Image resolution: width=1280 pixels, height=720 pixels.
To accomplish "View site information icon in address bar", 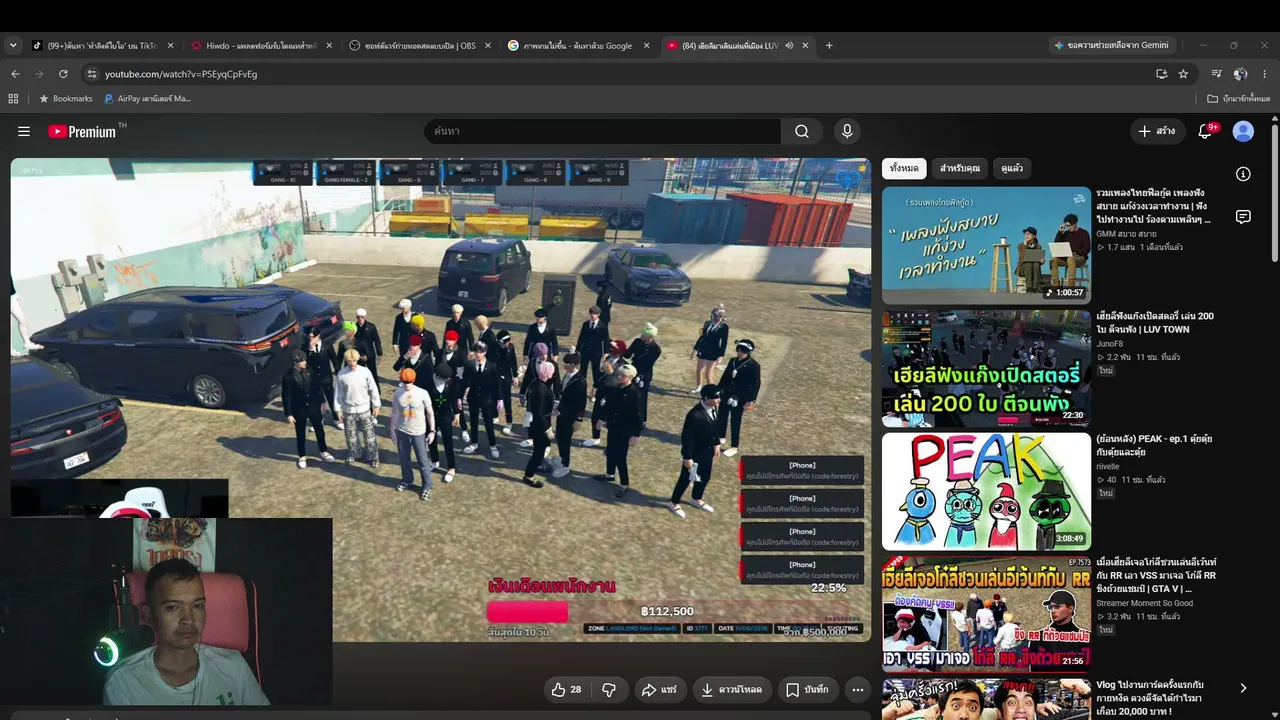I will click(x=92, y=74).
